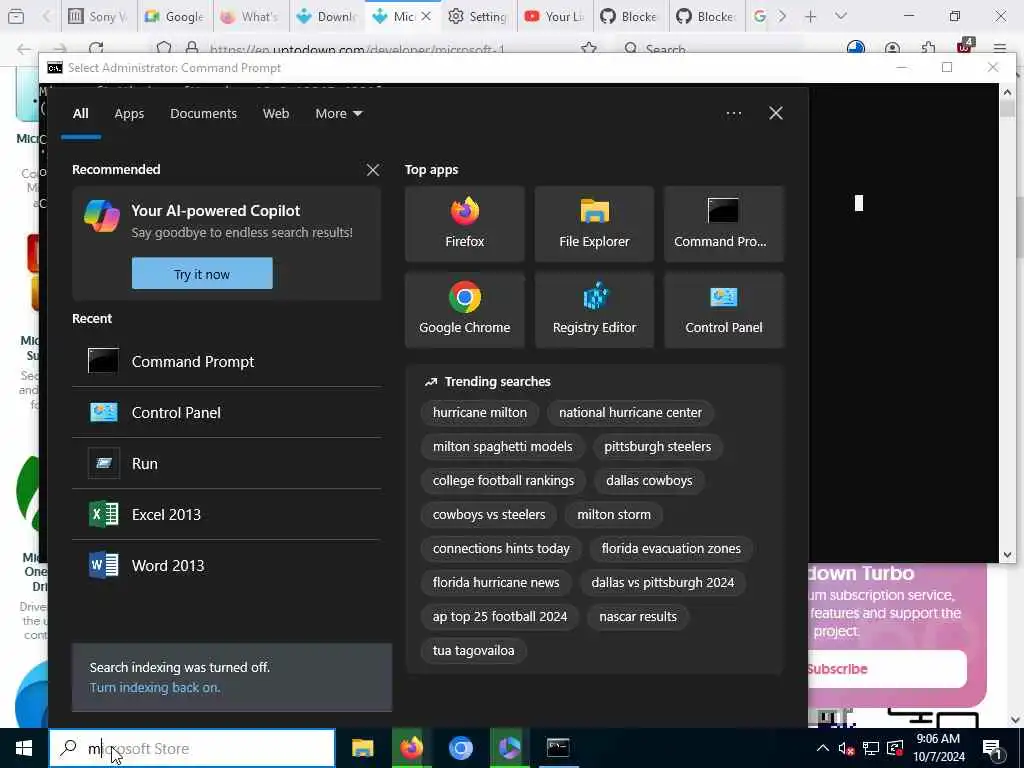Open Control Panel from Recent list
Image resolution: width=1024 pixels, height=768 pixels.
point(226,412)
